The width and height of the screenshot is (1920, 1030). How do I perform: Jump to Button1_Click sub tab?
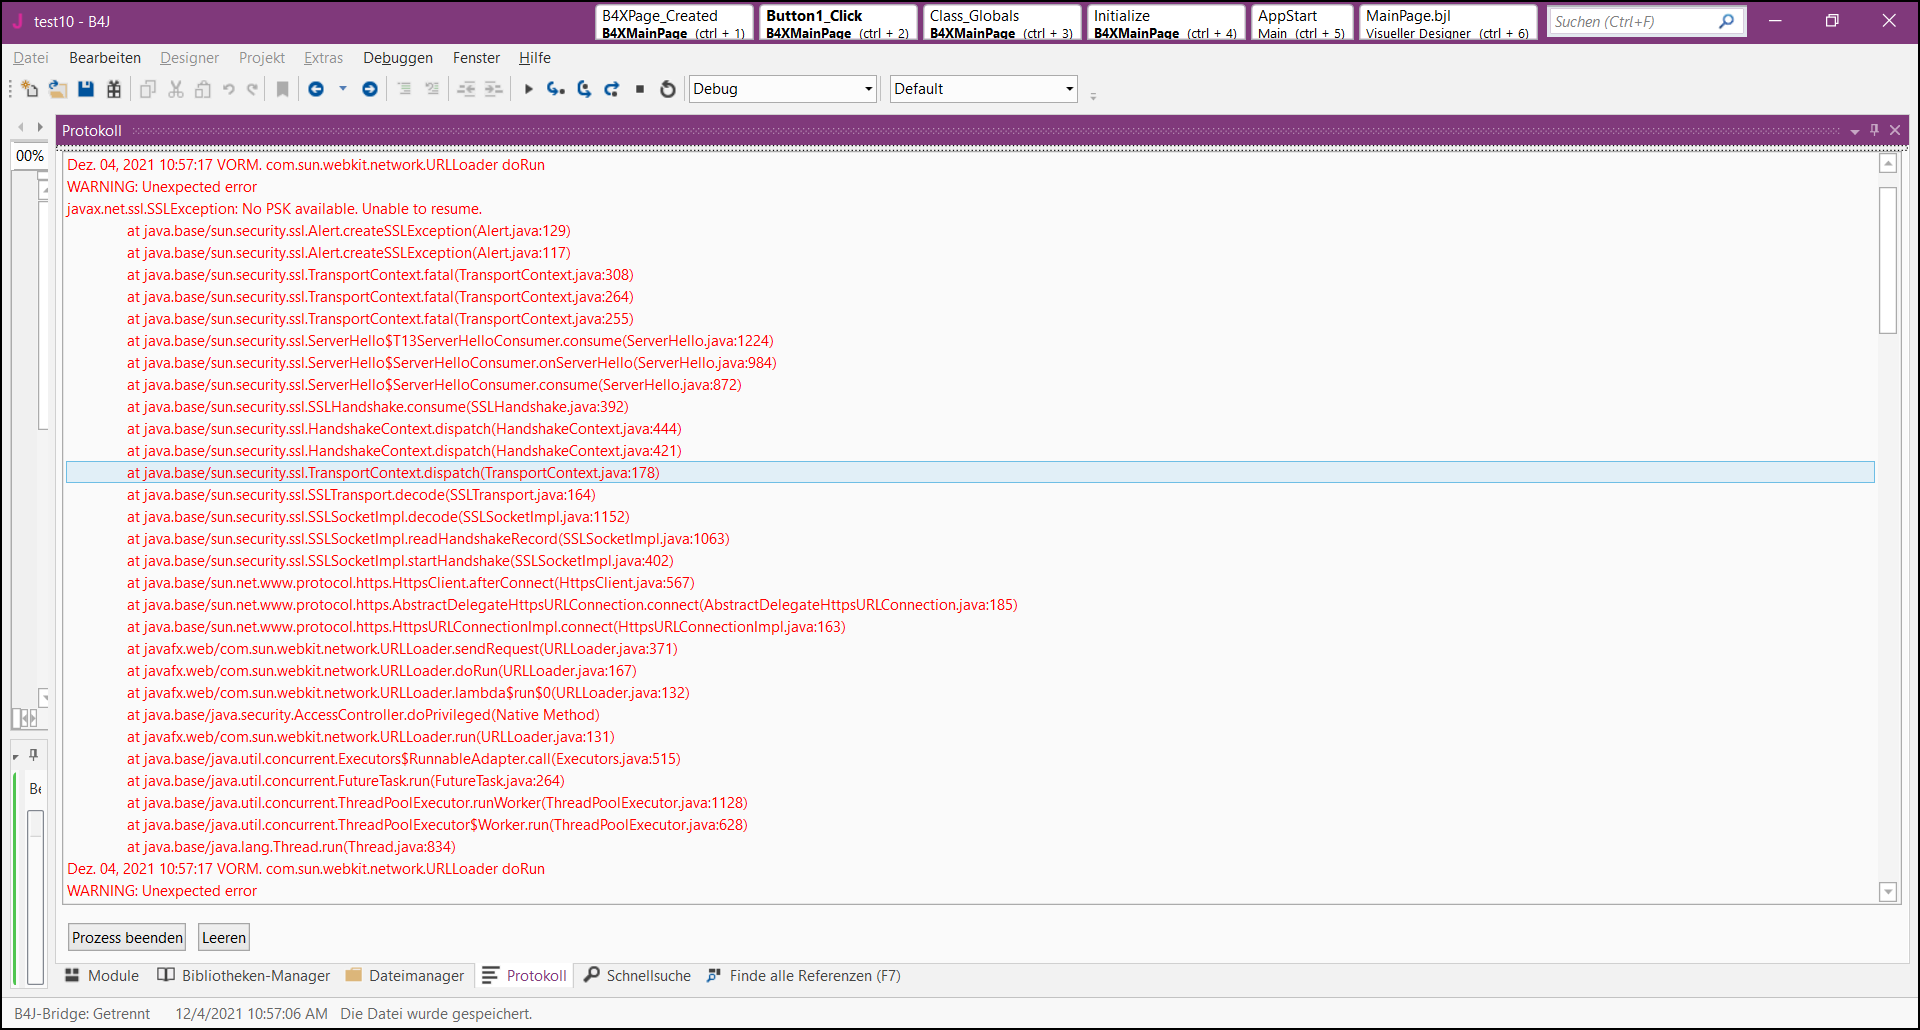[838, 23]
